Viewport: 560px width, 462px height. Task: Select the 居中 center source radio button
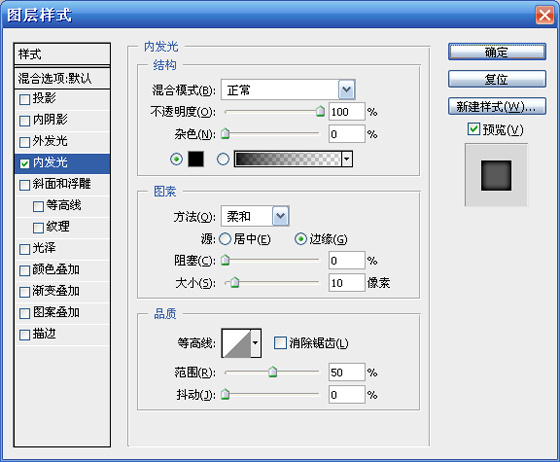[x=225, y=239]
